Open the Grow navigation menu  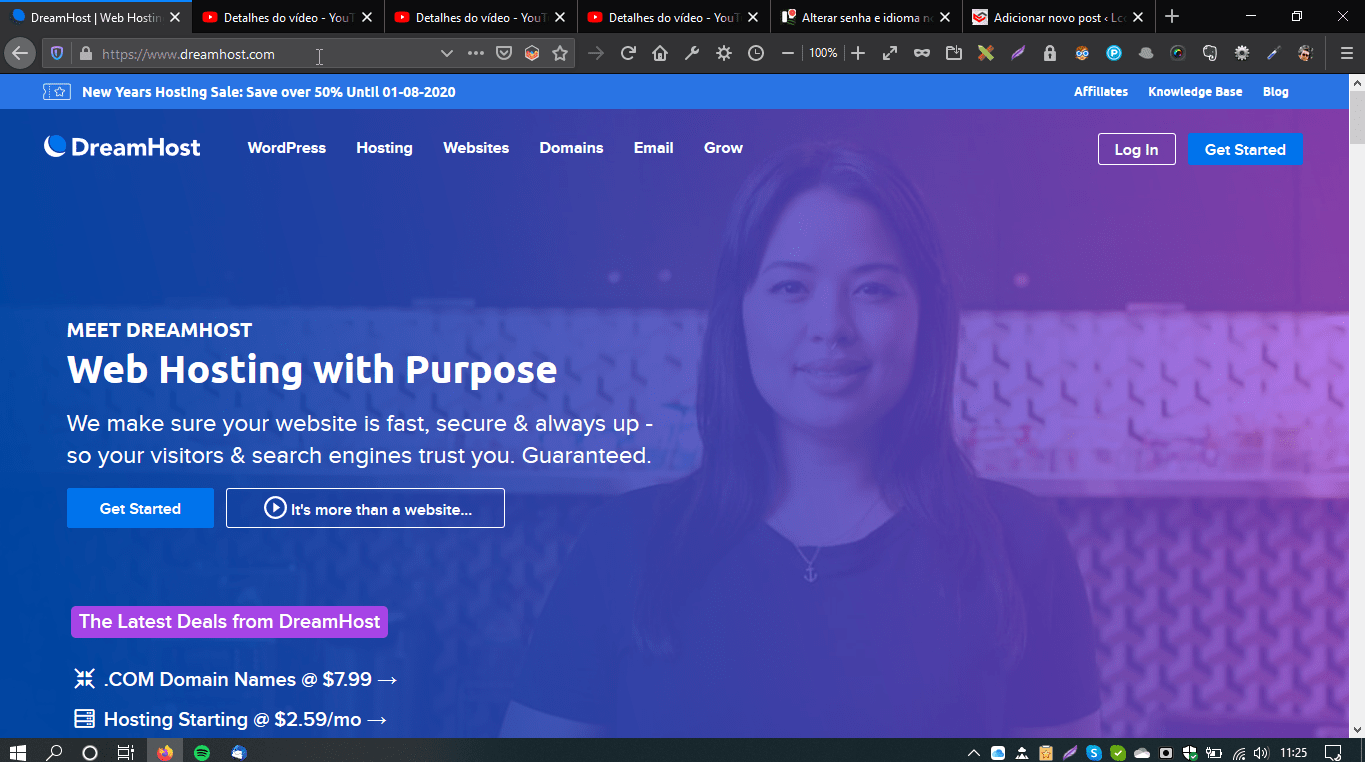tap(723, 148)
